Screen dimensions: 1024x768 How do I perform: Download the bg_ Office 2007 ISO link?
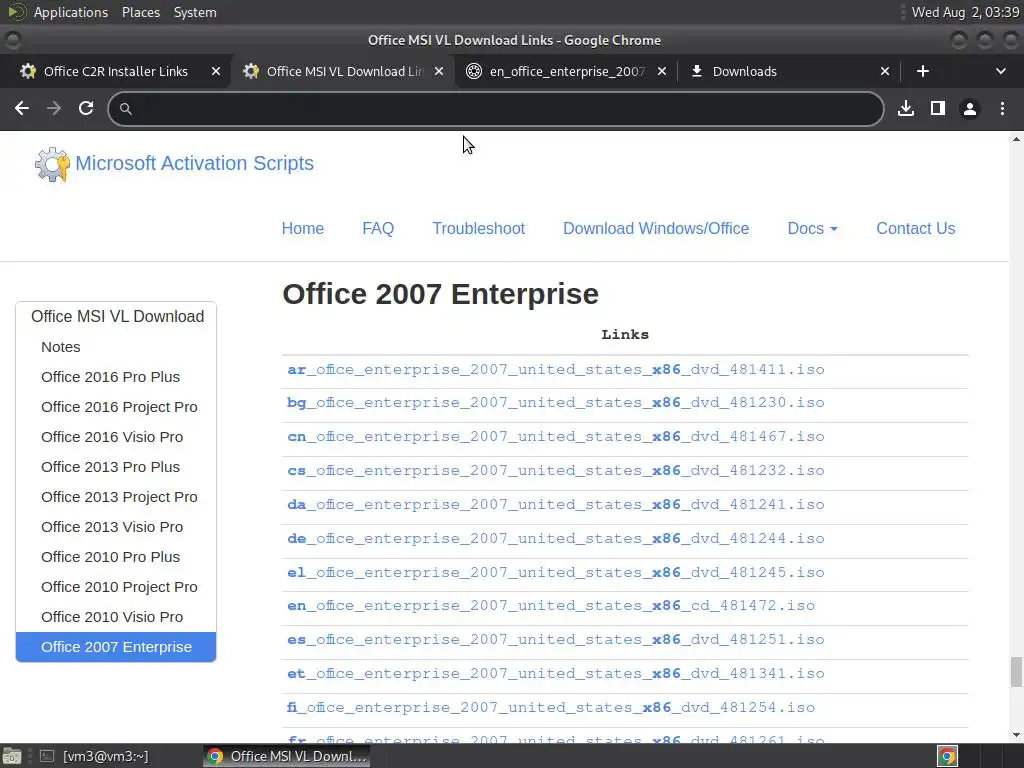click(x=556, y=403)
